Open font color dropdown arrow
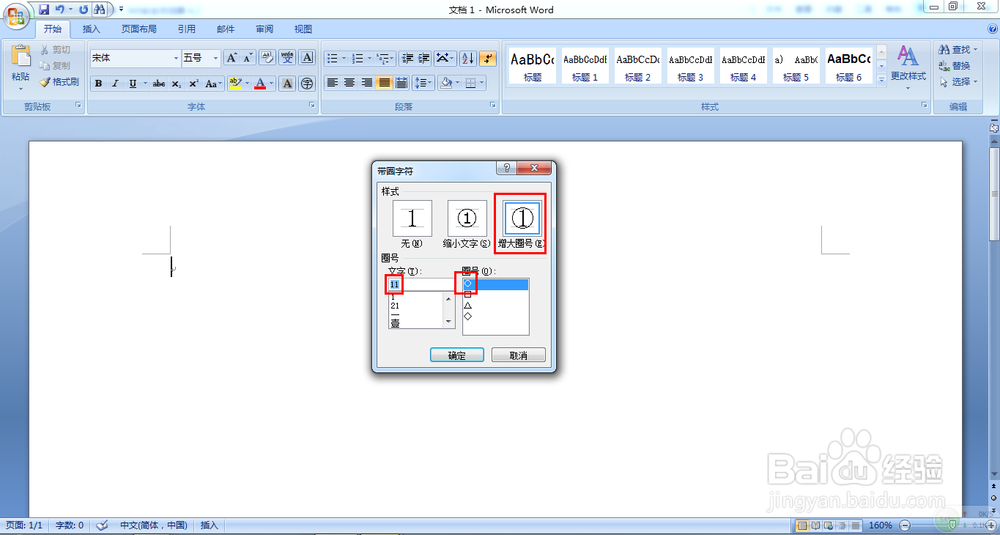1000x535 pixels. 272,84
